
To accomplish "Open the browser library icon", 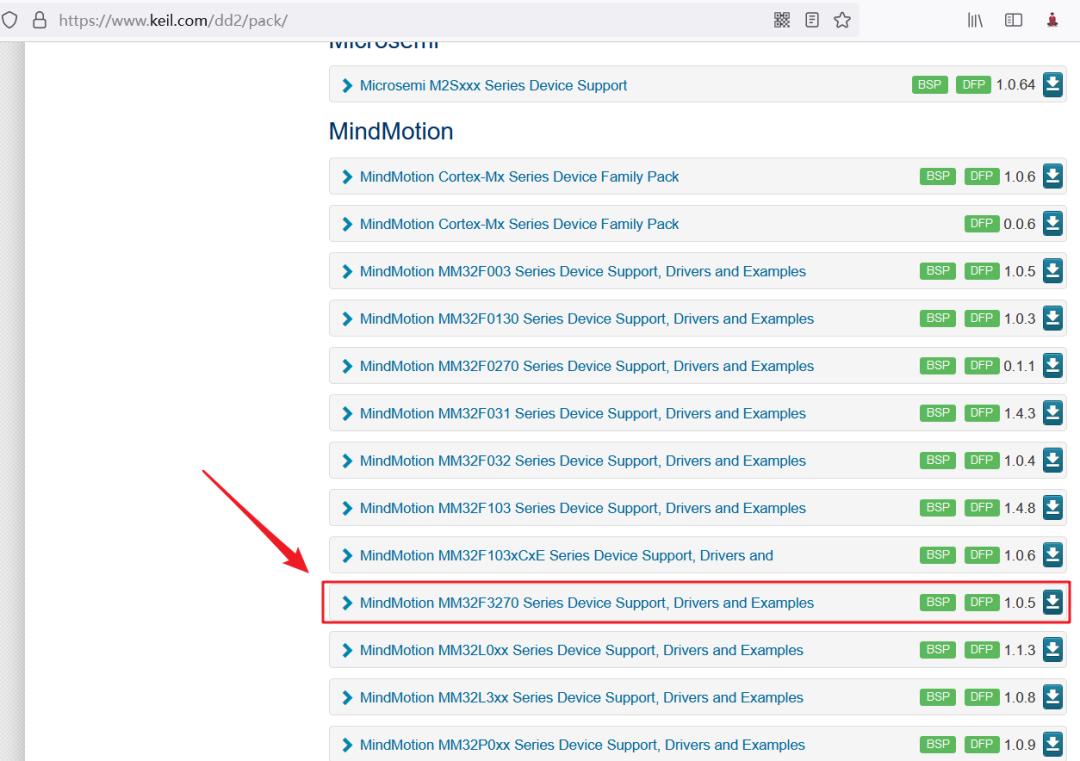I will (975, 20).
